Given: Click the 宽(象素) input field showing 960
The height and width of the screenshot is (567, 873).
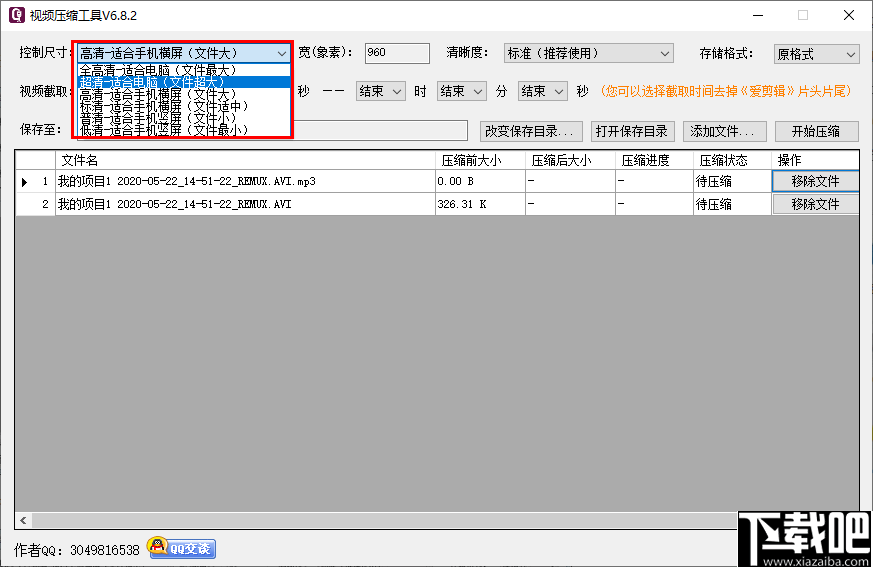Looking at the screenshot, I should pos(397,53).
